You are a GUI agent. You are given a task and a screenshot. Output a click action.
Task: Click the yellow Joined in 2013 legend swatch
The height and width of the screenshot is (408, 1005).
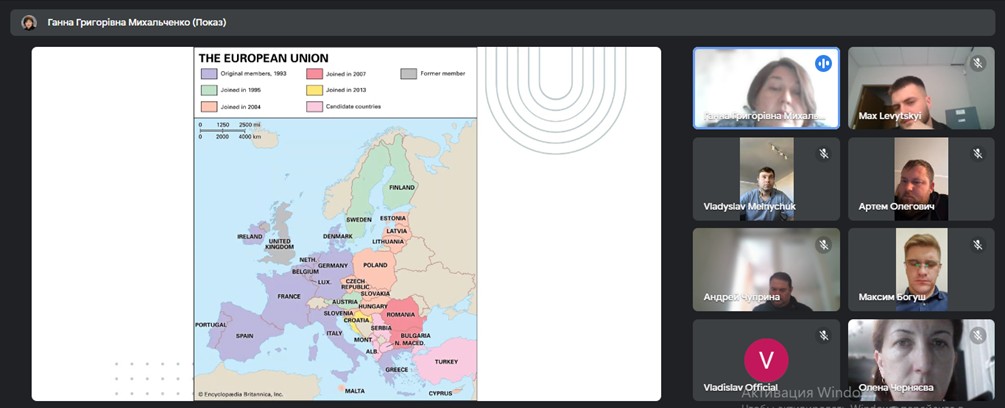(314, 90)
